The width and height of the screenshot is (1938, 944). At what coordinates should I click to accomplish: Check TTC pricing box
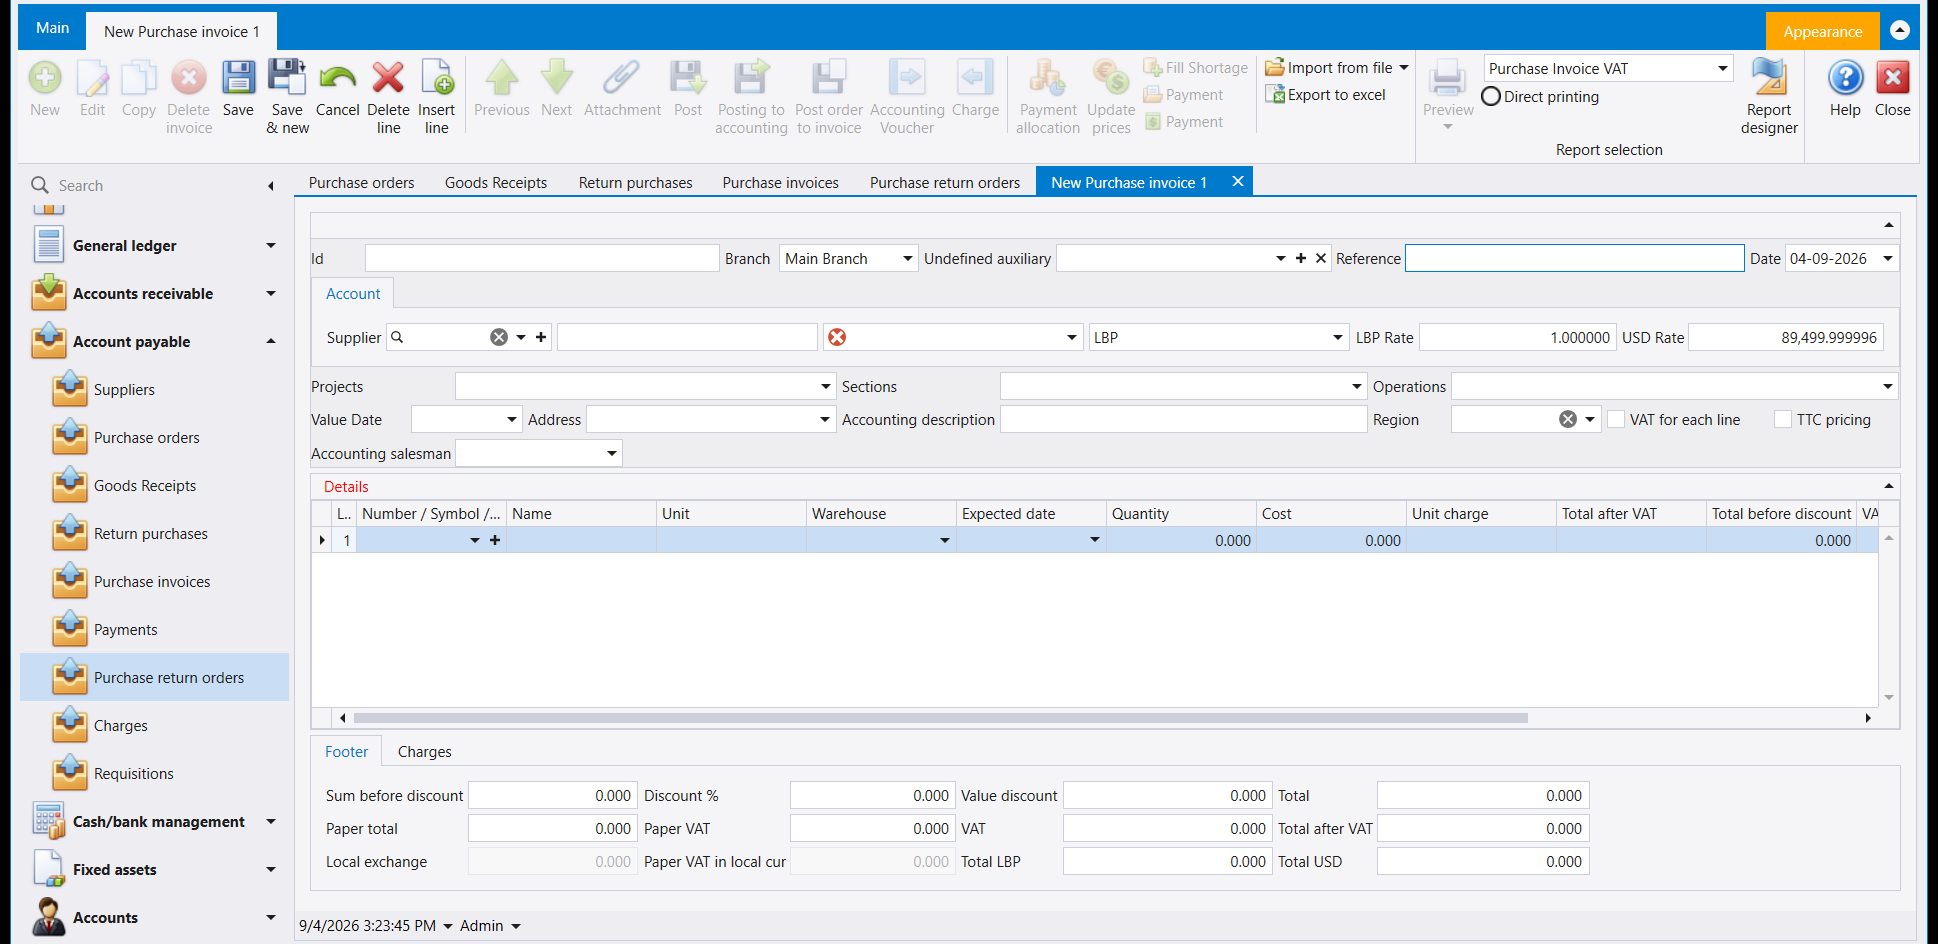coord(1783,419)
